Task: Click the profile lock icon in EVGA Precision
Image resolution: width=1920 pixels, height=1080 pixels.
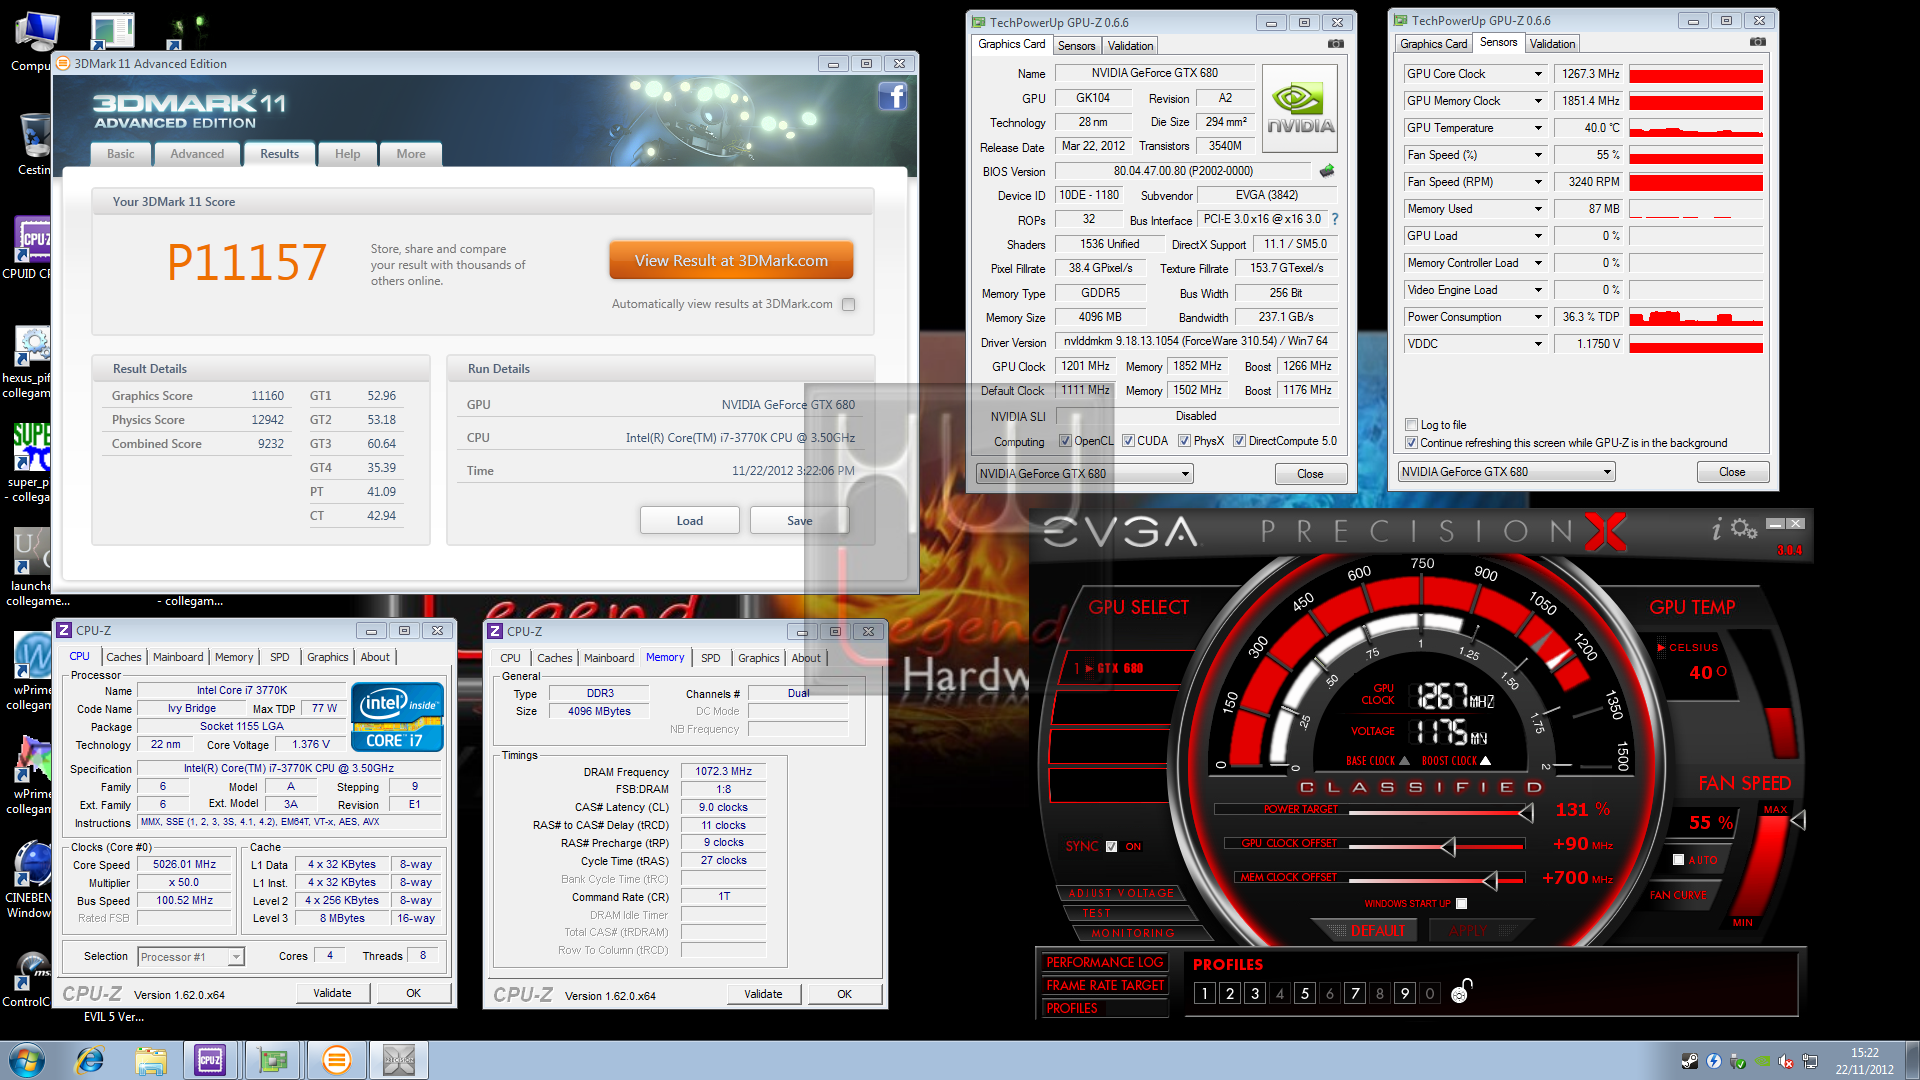Action: pyautogui.click(x=1461, y=991)
